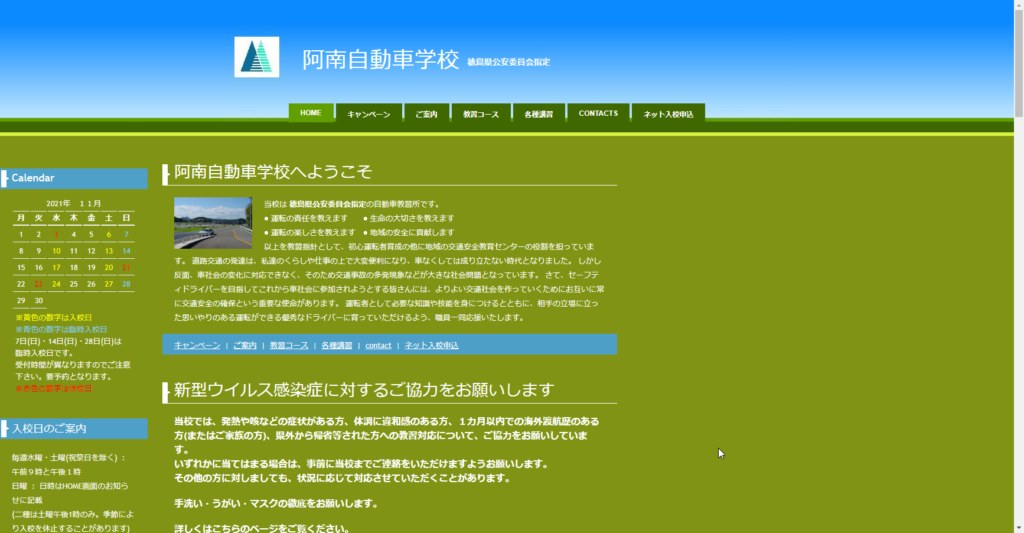Select November 10 on the calendar
This screenshot has width=1024, height=533.
point(57,251)
